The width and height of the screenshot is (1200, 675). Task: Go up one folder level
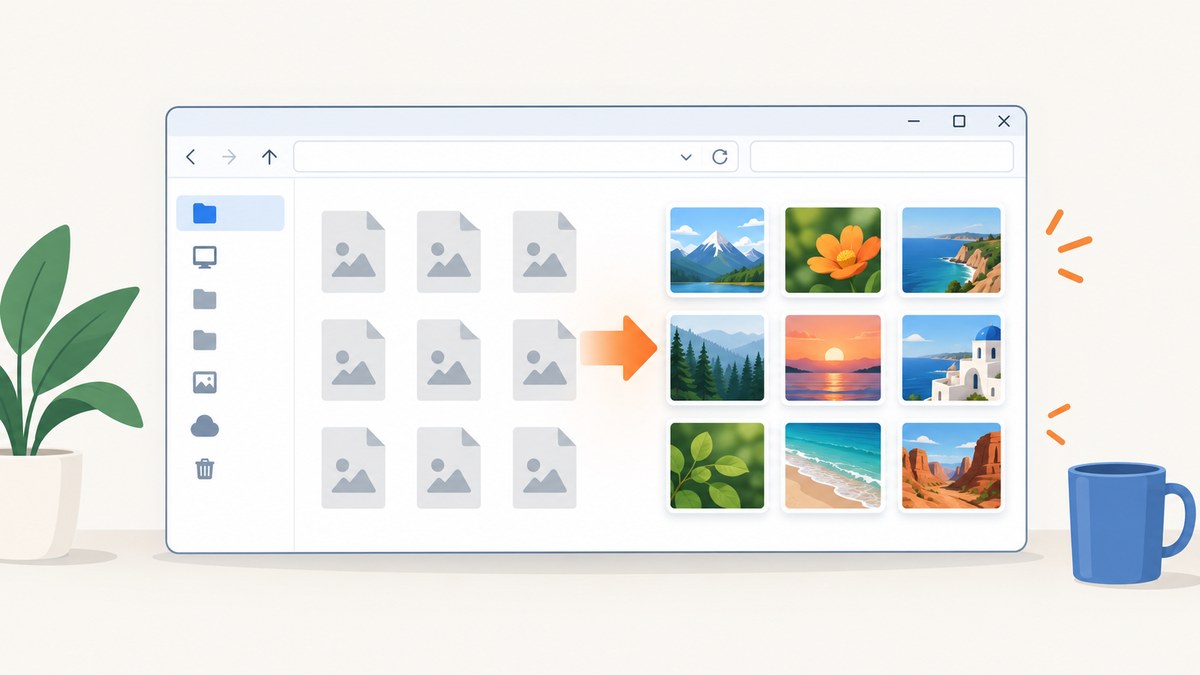coord(269,157)
